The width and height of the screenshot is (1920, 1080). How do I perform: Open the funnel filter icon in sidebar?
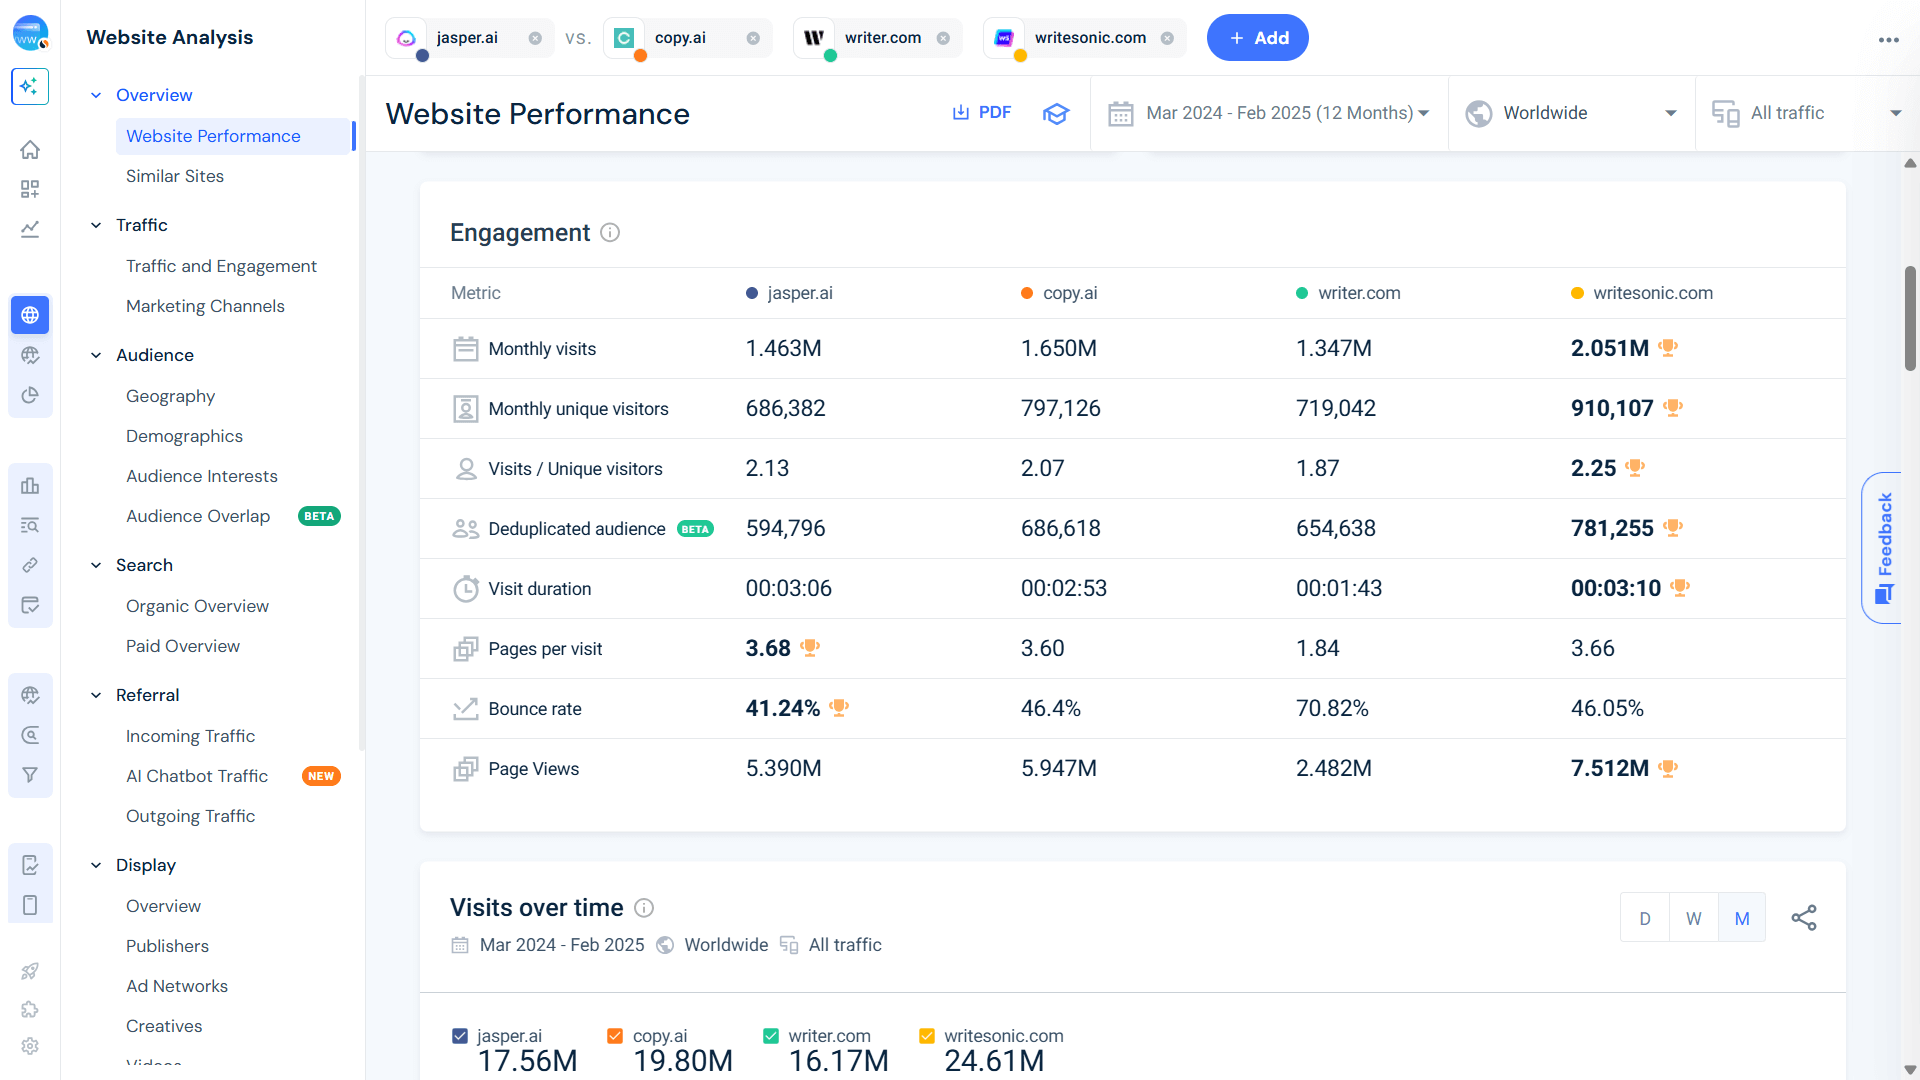30,774
